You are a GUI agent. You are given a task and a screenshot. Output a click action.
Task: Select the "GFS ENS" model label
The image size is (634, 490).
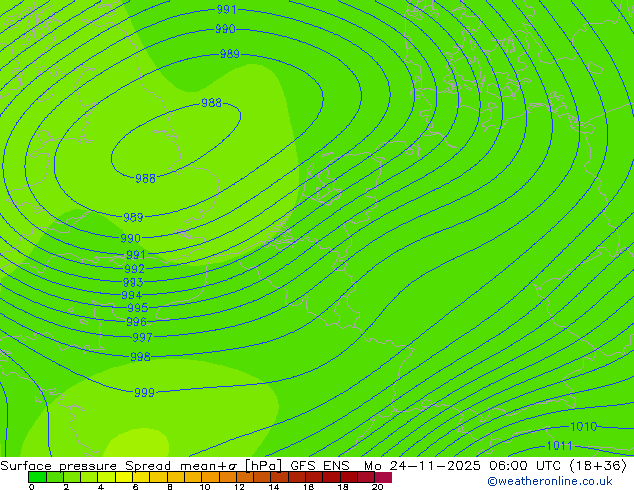(320, 466)
